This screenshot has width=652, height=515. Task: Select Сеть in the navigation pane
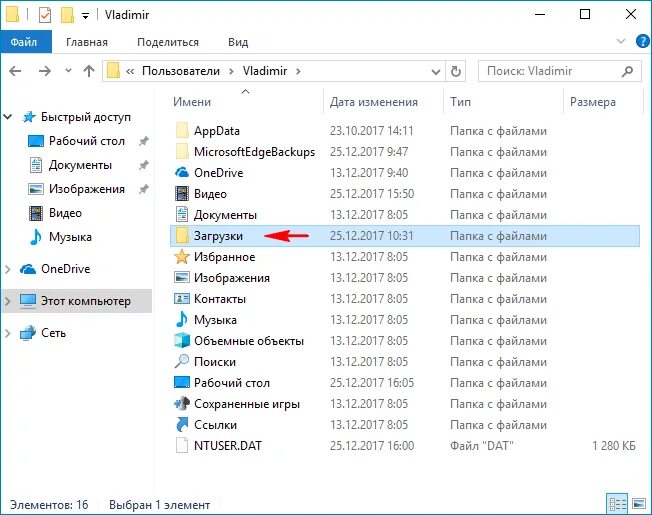53,333
